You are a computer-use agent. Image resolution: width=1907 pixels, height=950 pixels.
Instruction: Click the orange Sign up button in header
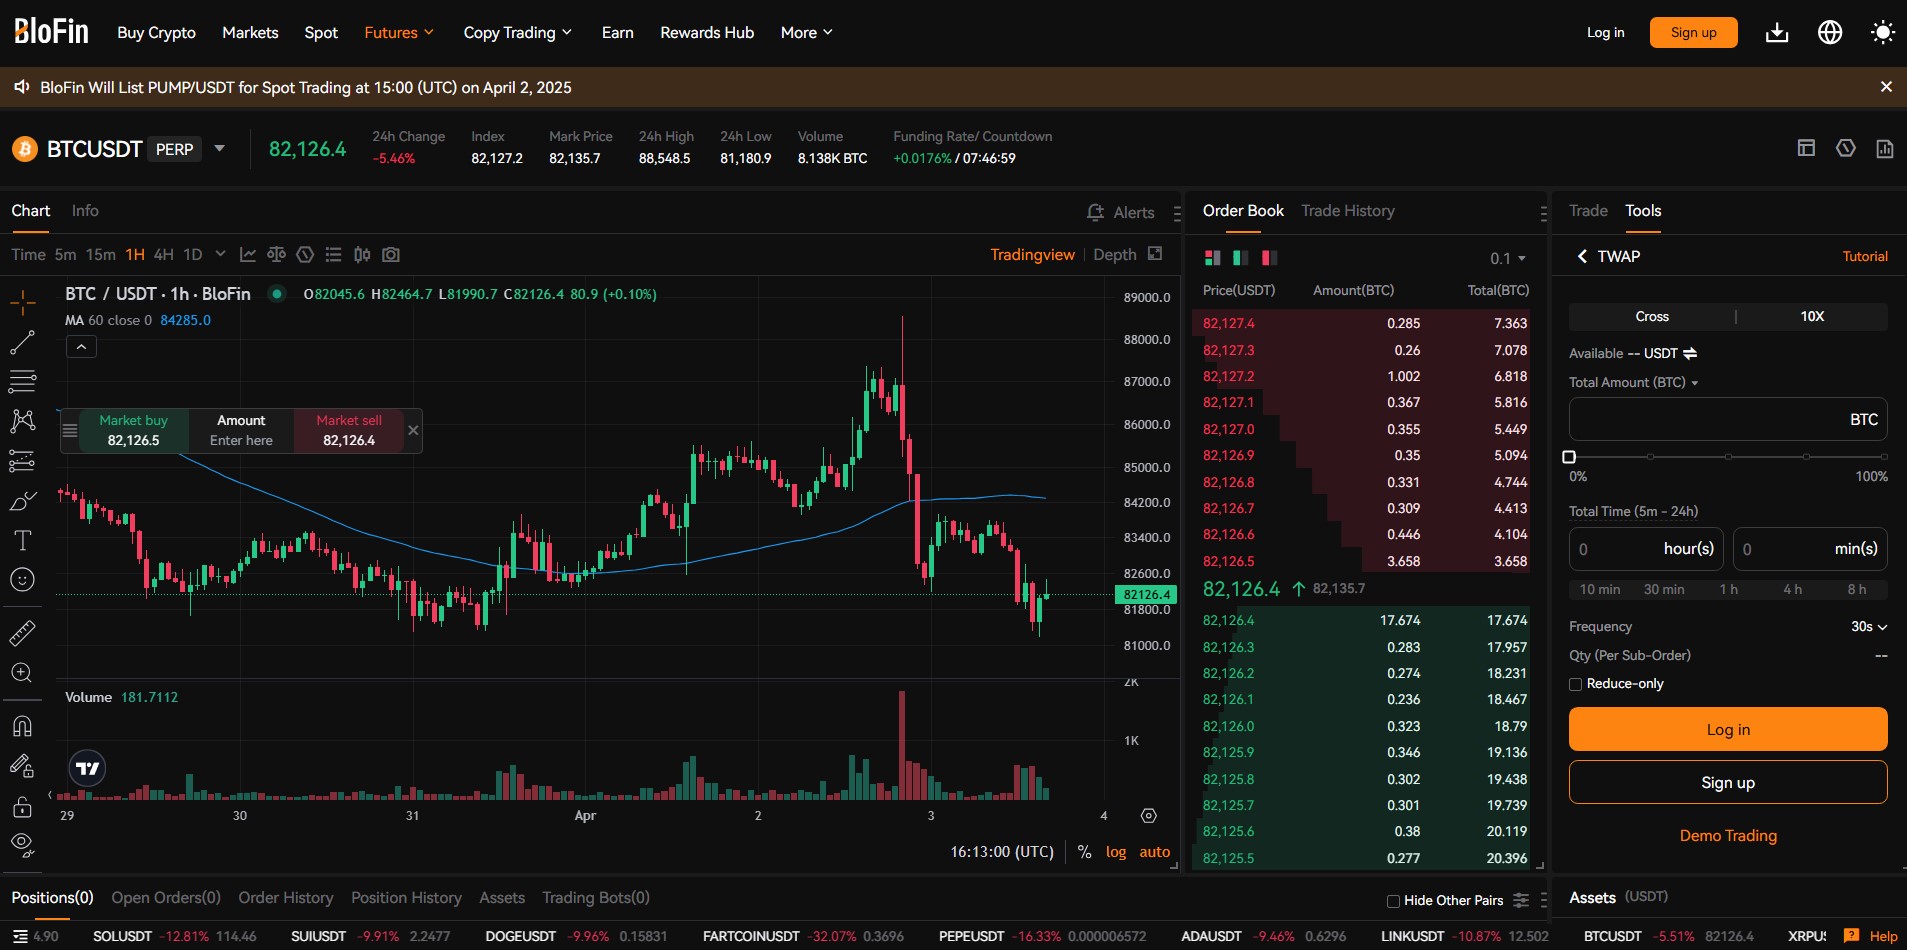[1693, 32]
